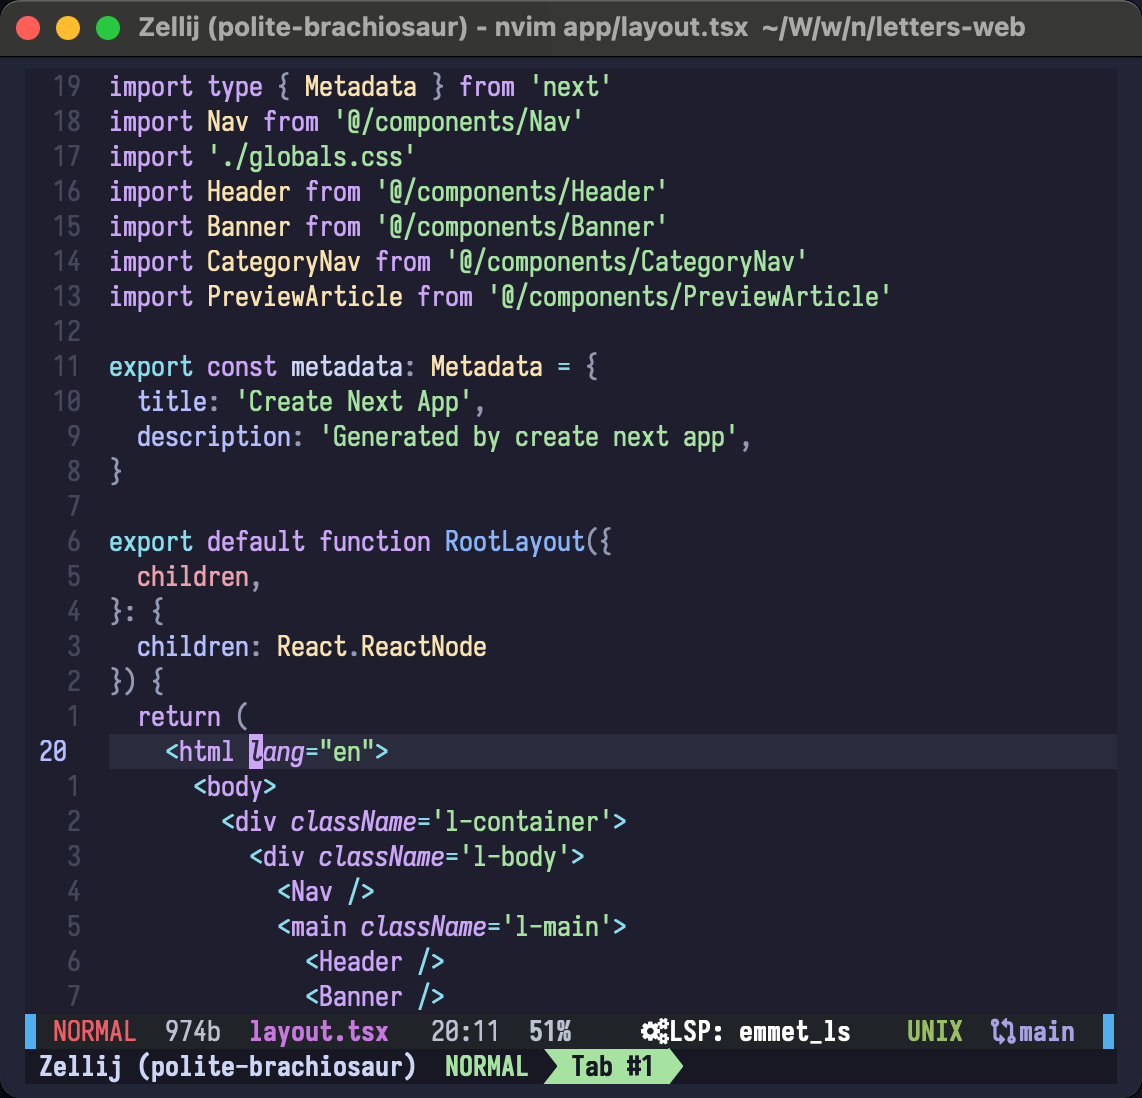Click Zellij's NORMAL mode label in bottom bar
Image resolution: width=1142 pixels, height=1098 pixels.
click(486, 1067)
